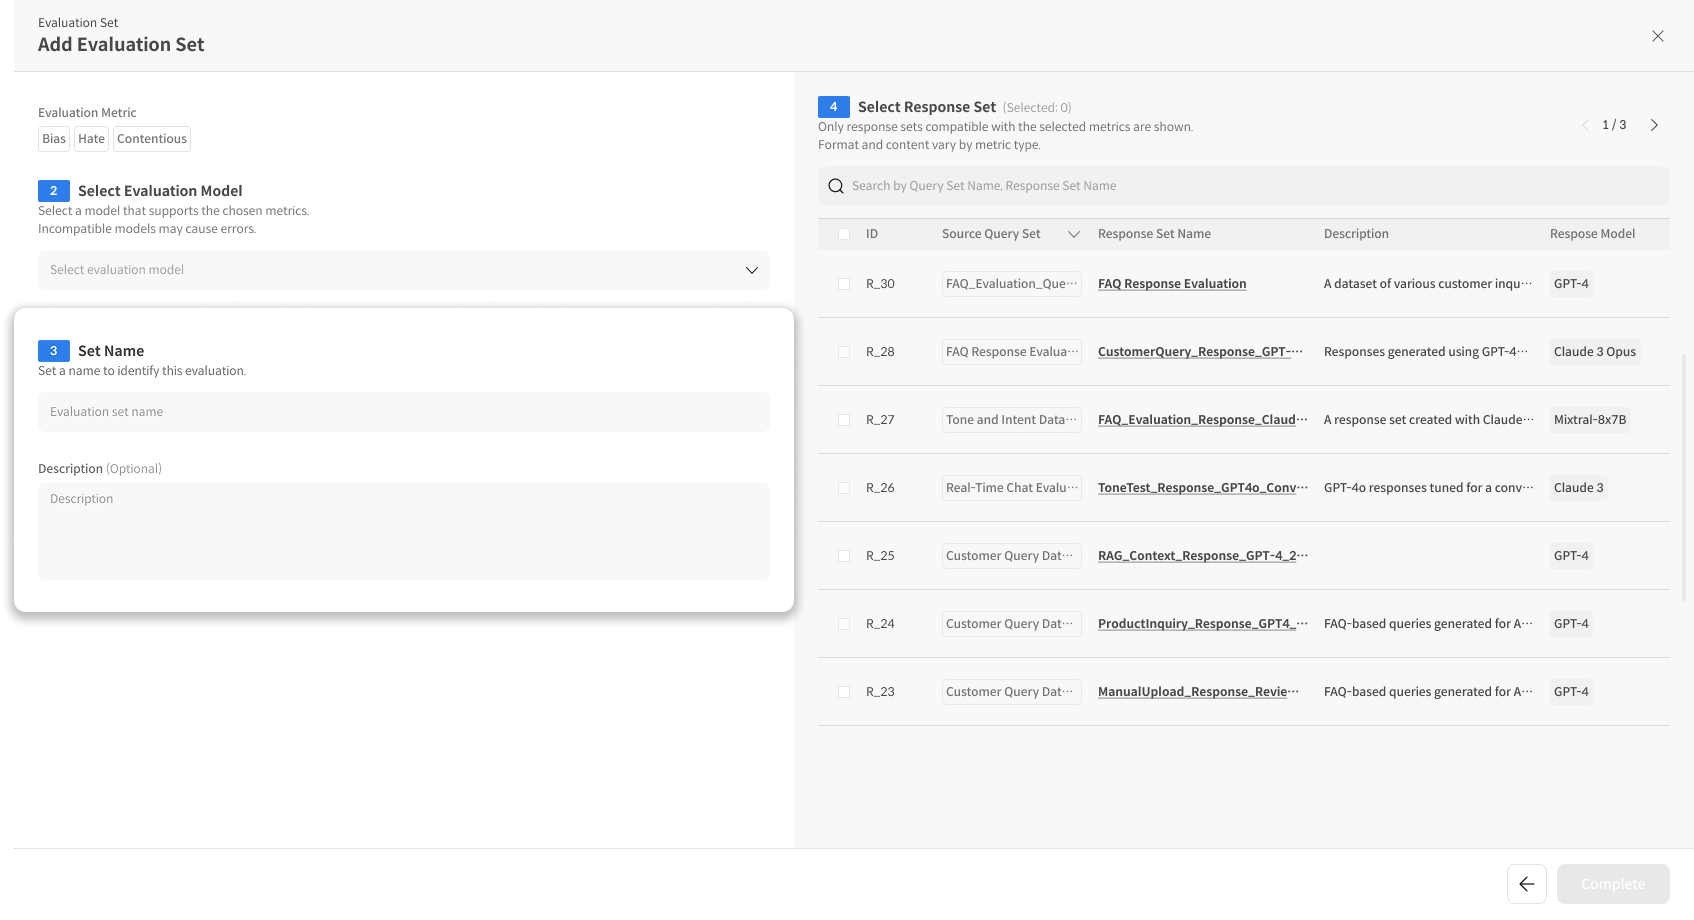Image resolution: width=1694 pixels, height=920 pixels.
Task: Click the Complete button
Action: coord(1612,884)
